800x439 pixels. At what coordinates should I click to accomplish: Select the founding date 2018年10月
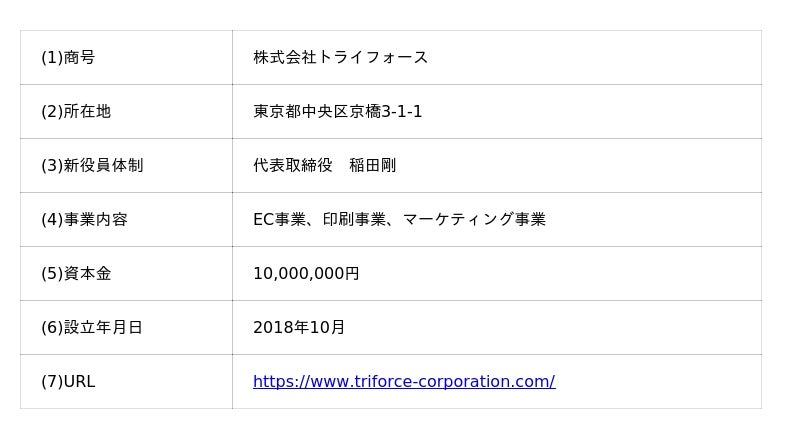click(x=299, y=327)
